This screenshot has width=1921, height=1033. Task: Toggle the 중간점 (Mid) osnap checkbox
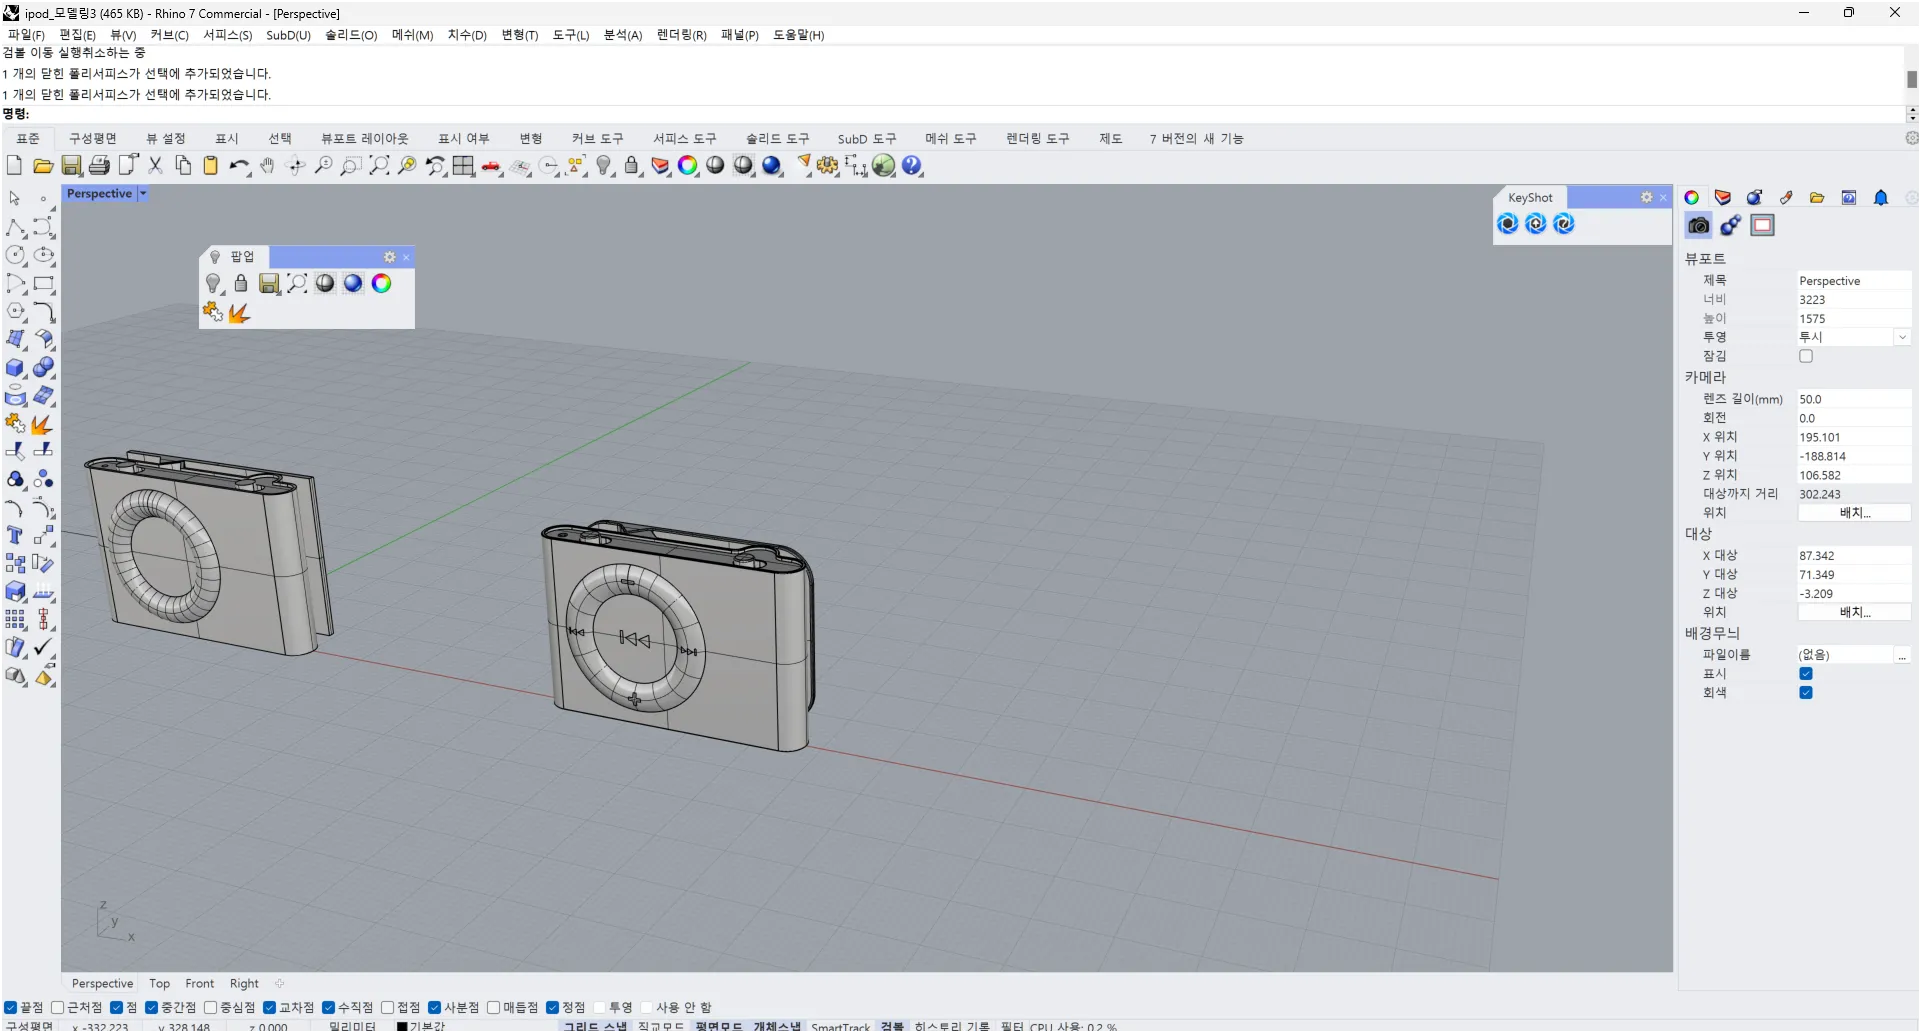pos(152,1008)
